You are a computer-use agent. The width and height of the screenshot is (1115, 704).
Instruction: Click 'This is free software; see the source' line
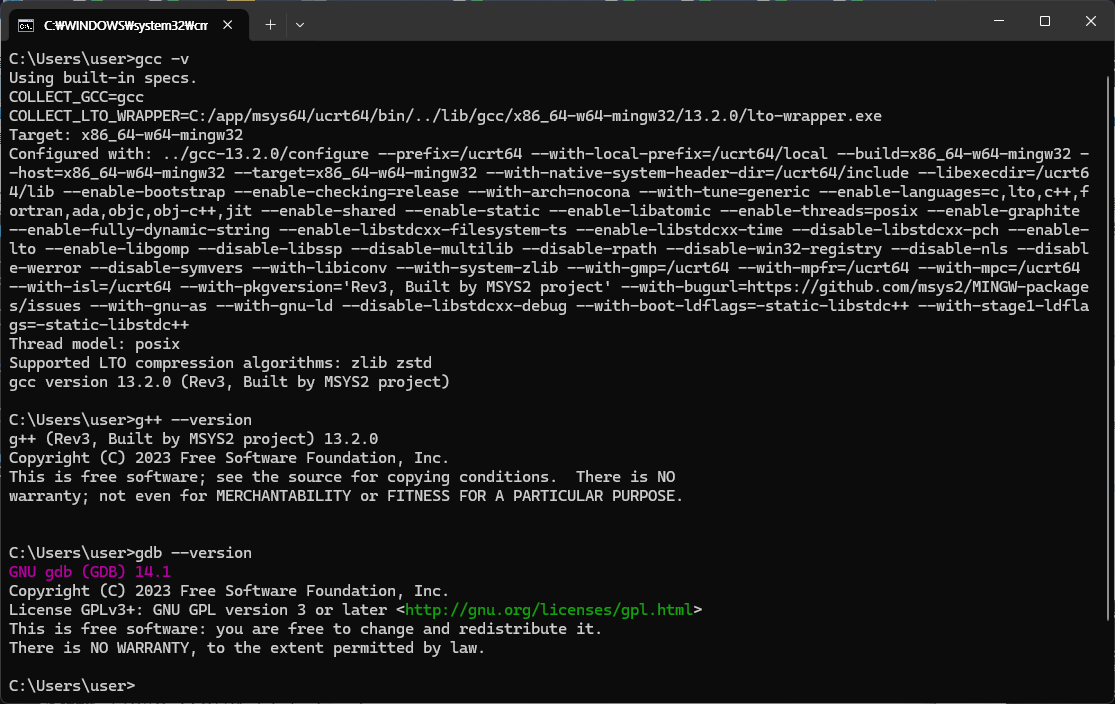(342, 477)
